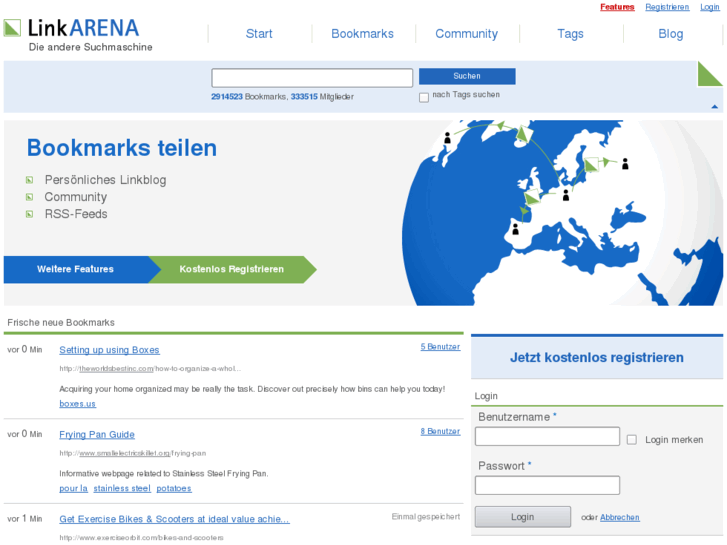This screenshot has height=545, width=727.
Task: Open 'Get Exercise Bikes & Scooters' bookmark
Action: coord(174,519)
